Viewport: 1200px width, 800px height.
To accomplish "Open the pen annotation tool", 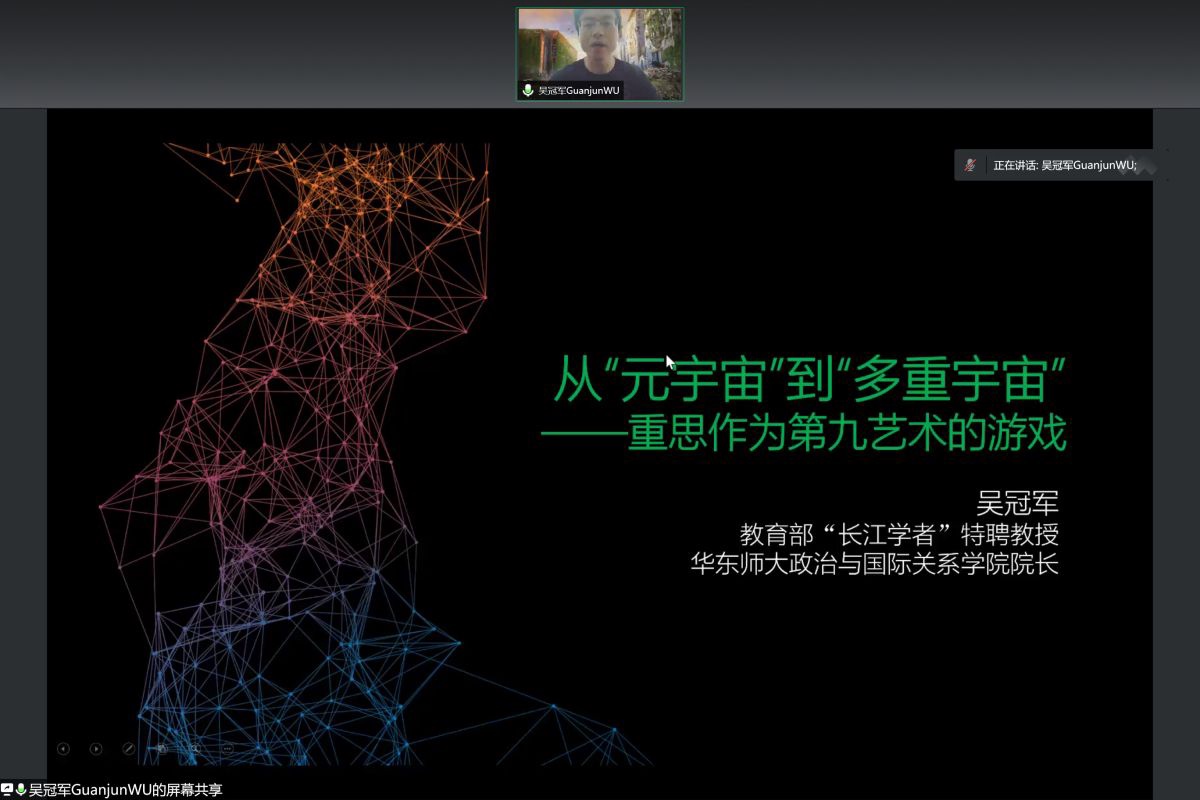I will click(x=128, y=748).
